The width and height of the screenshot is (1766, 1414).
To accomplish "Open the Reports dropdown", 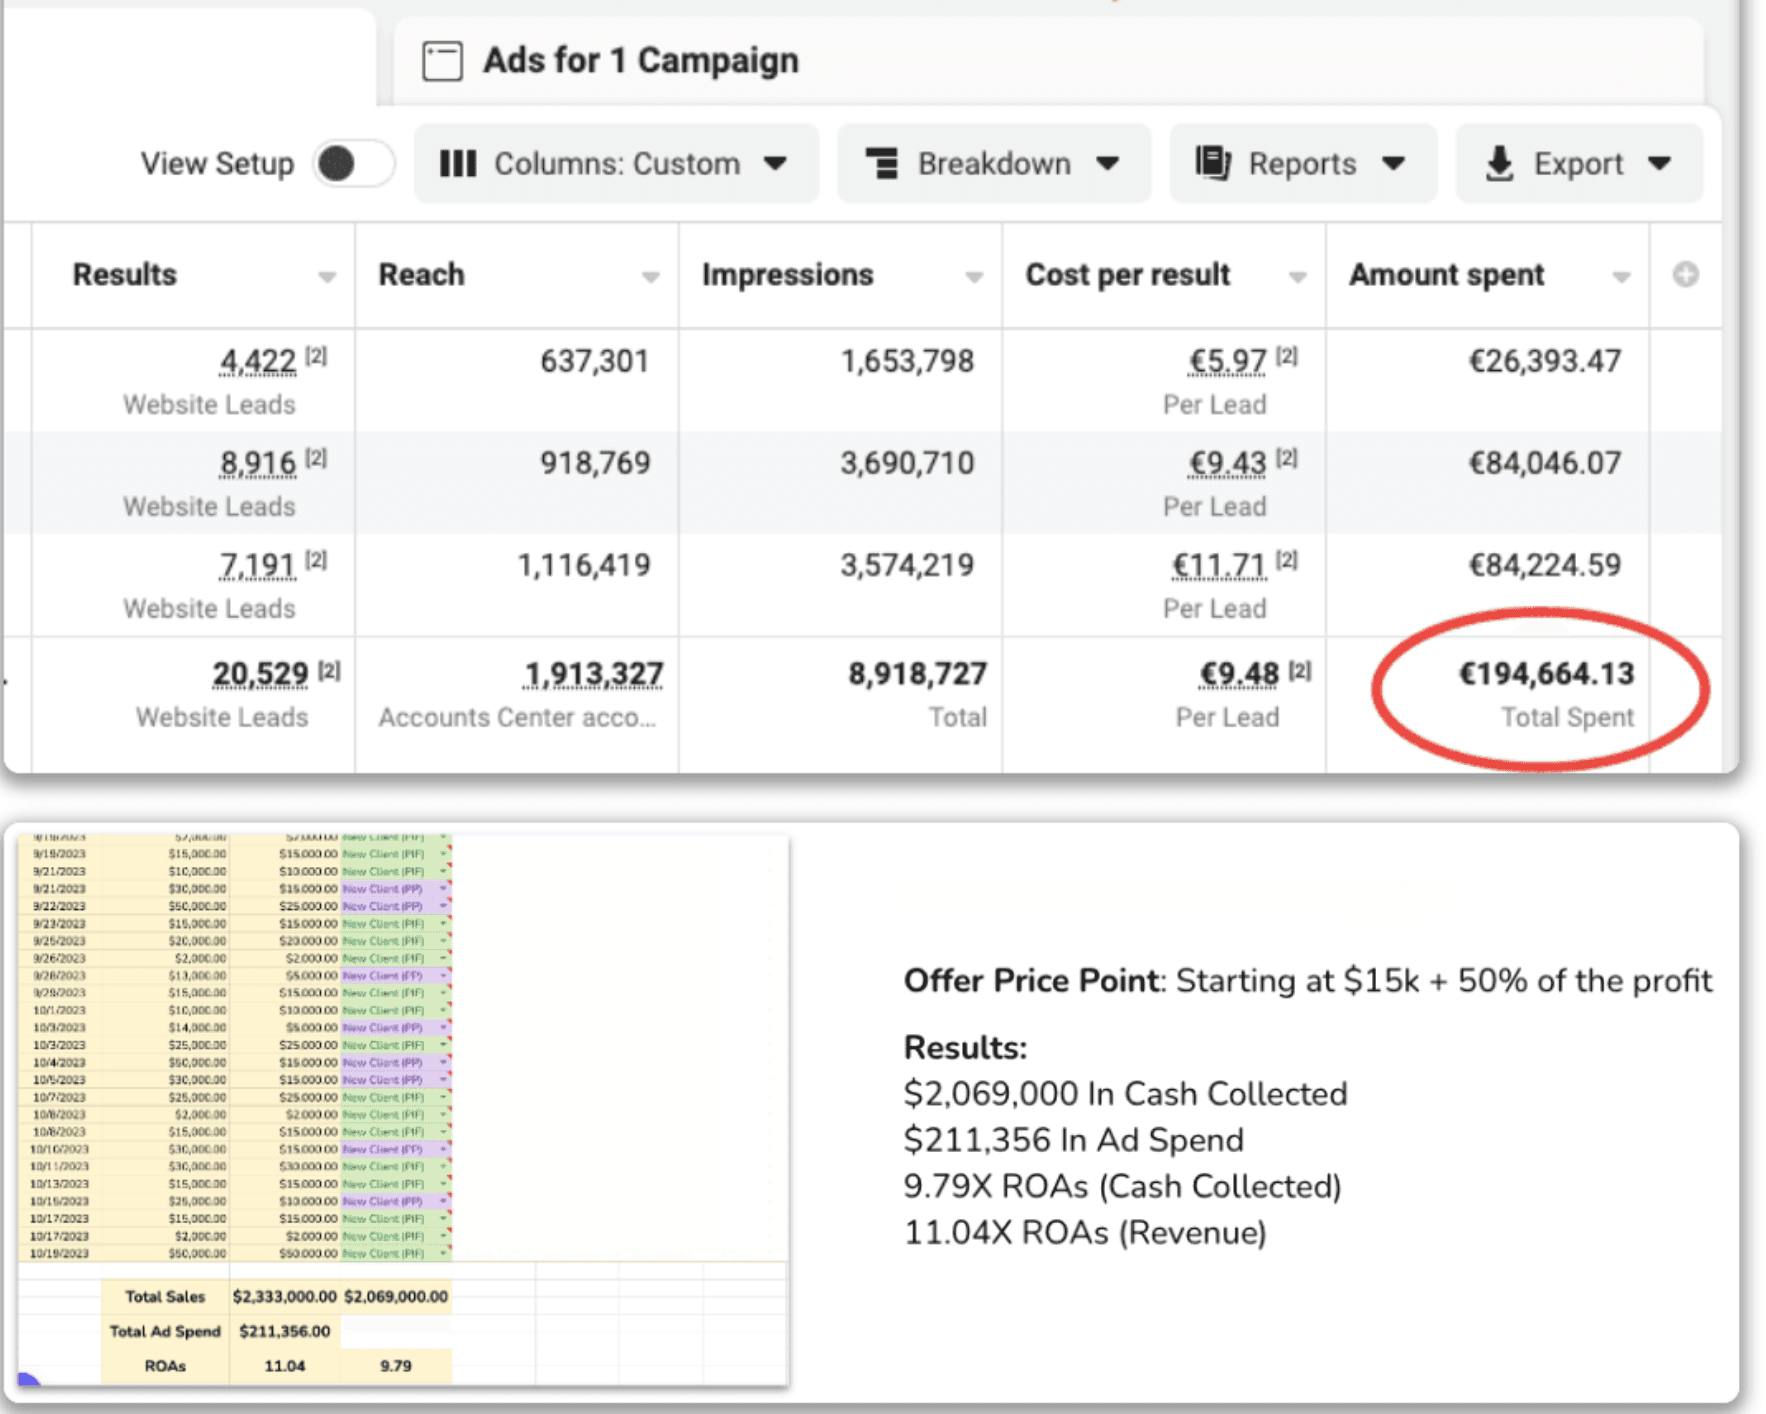I will 1302,164.
